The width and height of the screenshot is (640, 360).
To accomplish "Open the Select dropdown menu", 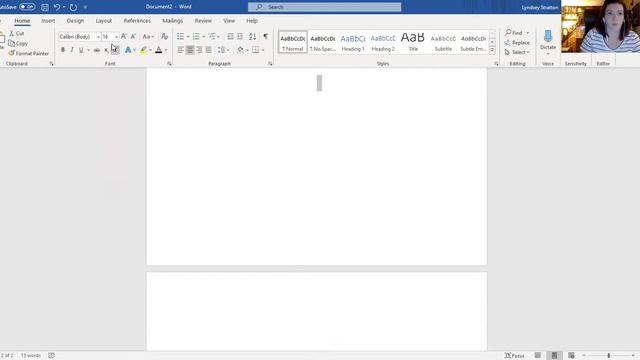I will click(x=517, y=52).
